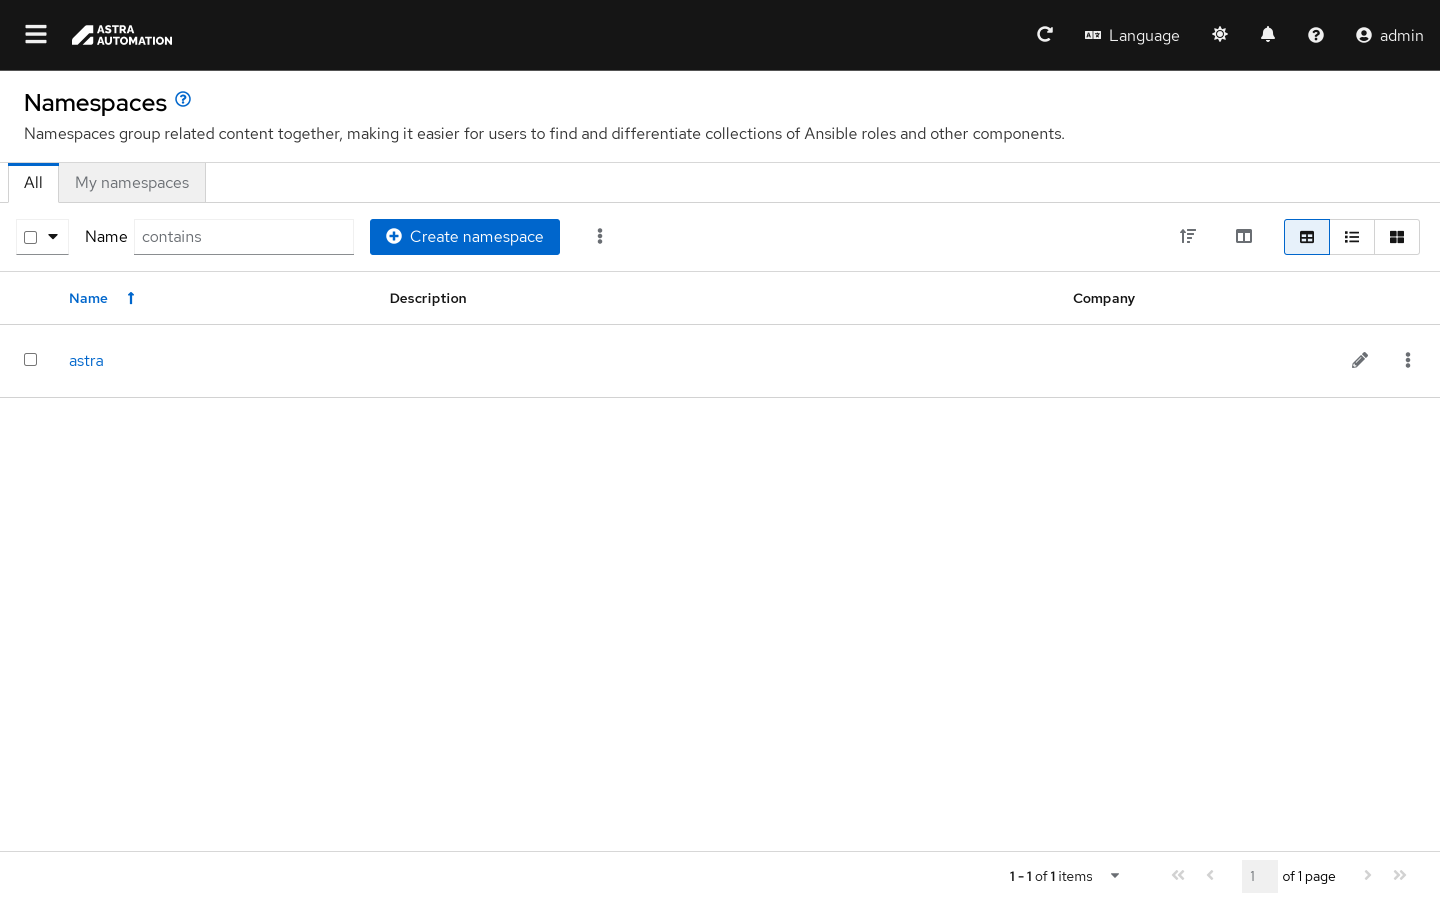Focus the Name contains filter field
This screenshot has height=900, width=1440.
point(244,237)
